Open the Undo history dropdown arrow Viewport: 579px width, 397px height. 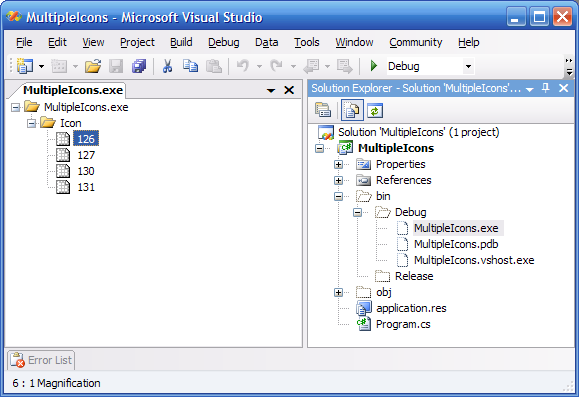point(259,66)
